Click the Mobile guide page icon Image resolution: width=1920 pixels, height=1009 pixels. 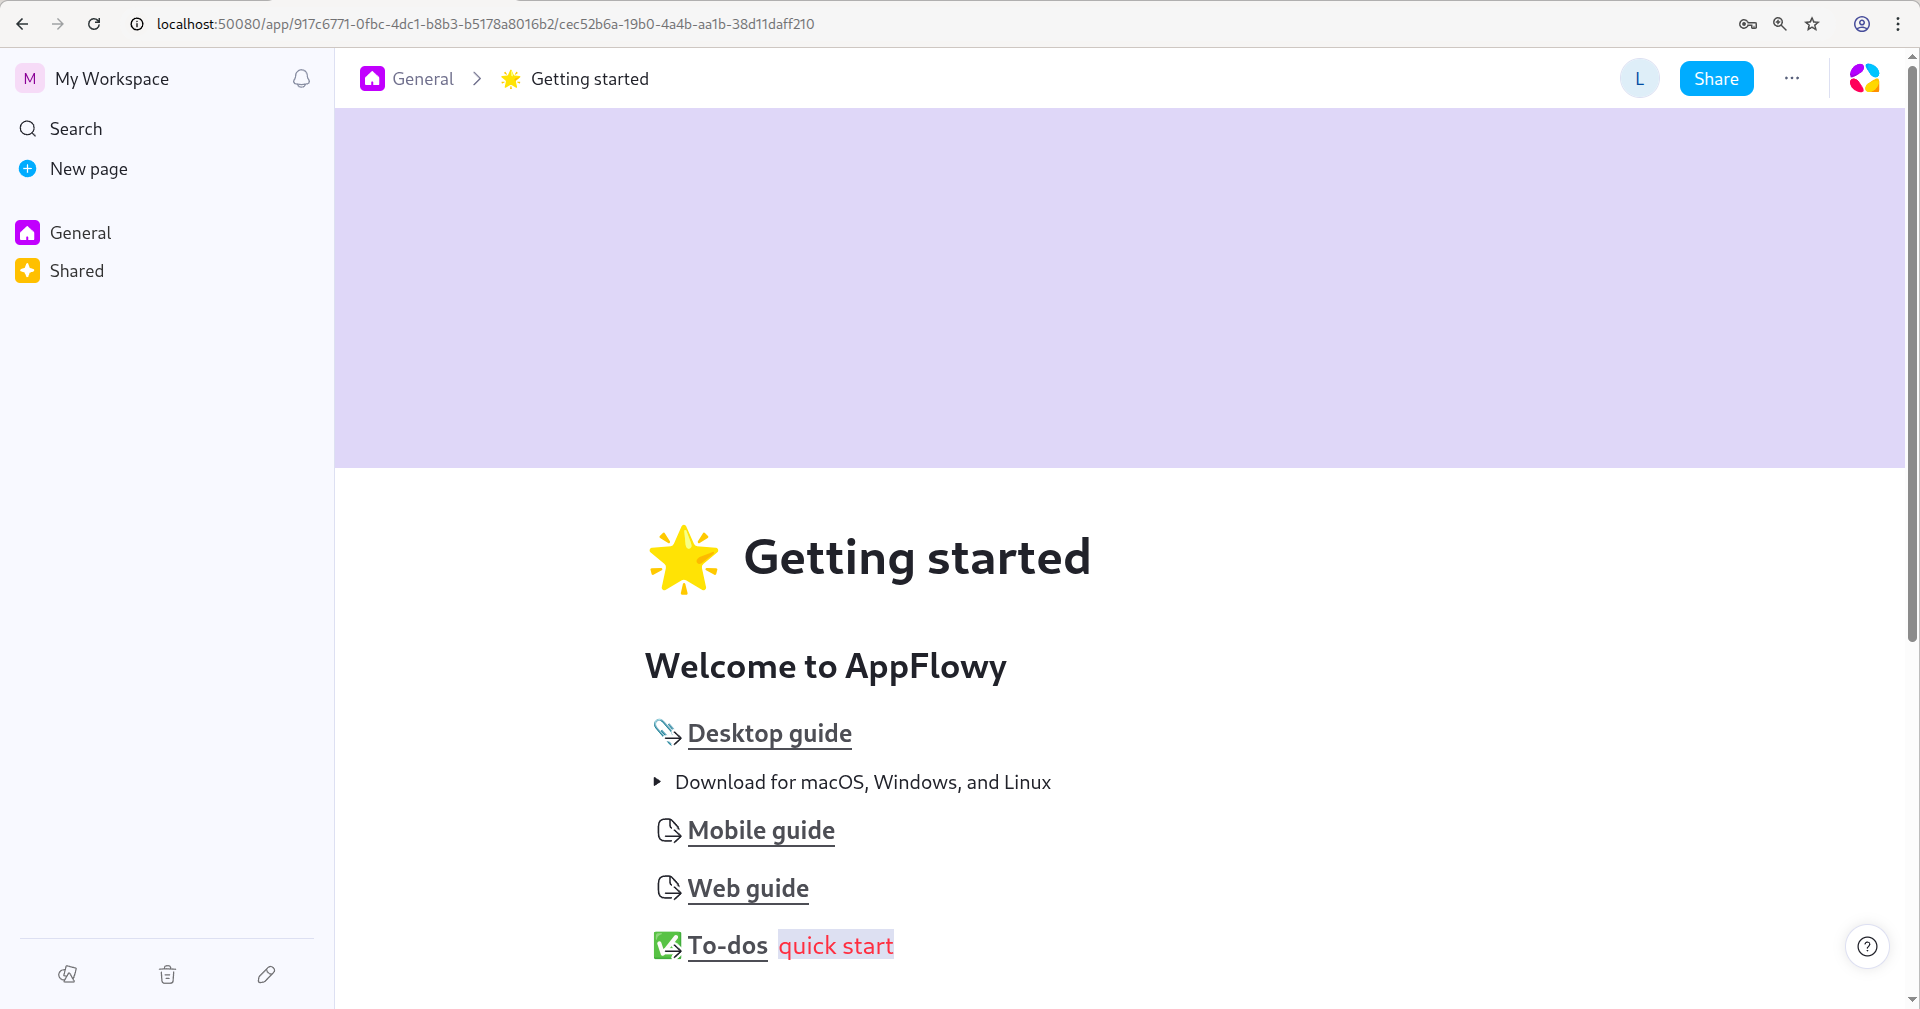[668, 831]
